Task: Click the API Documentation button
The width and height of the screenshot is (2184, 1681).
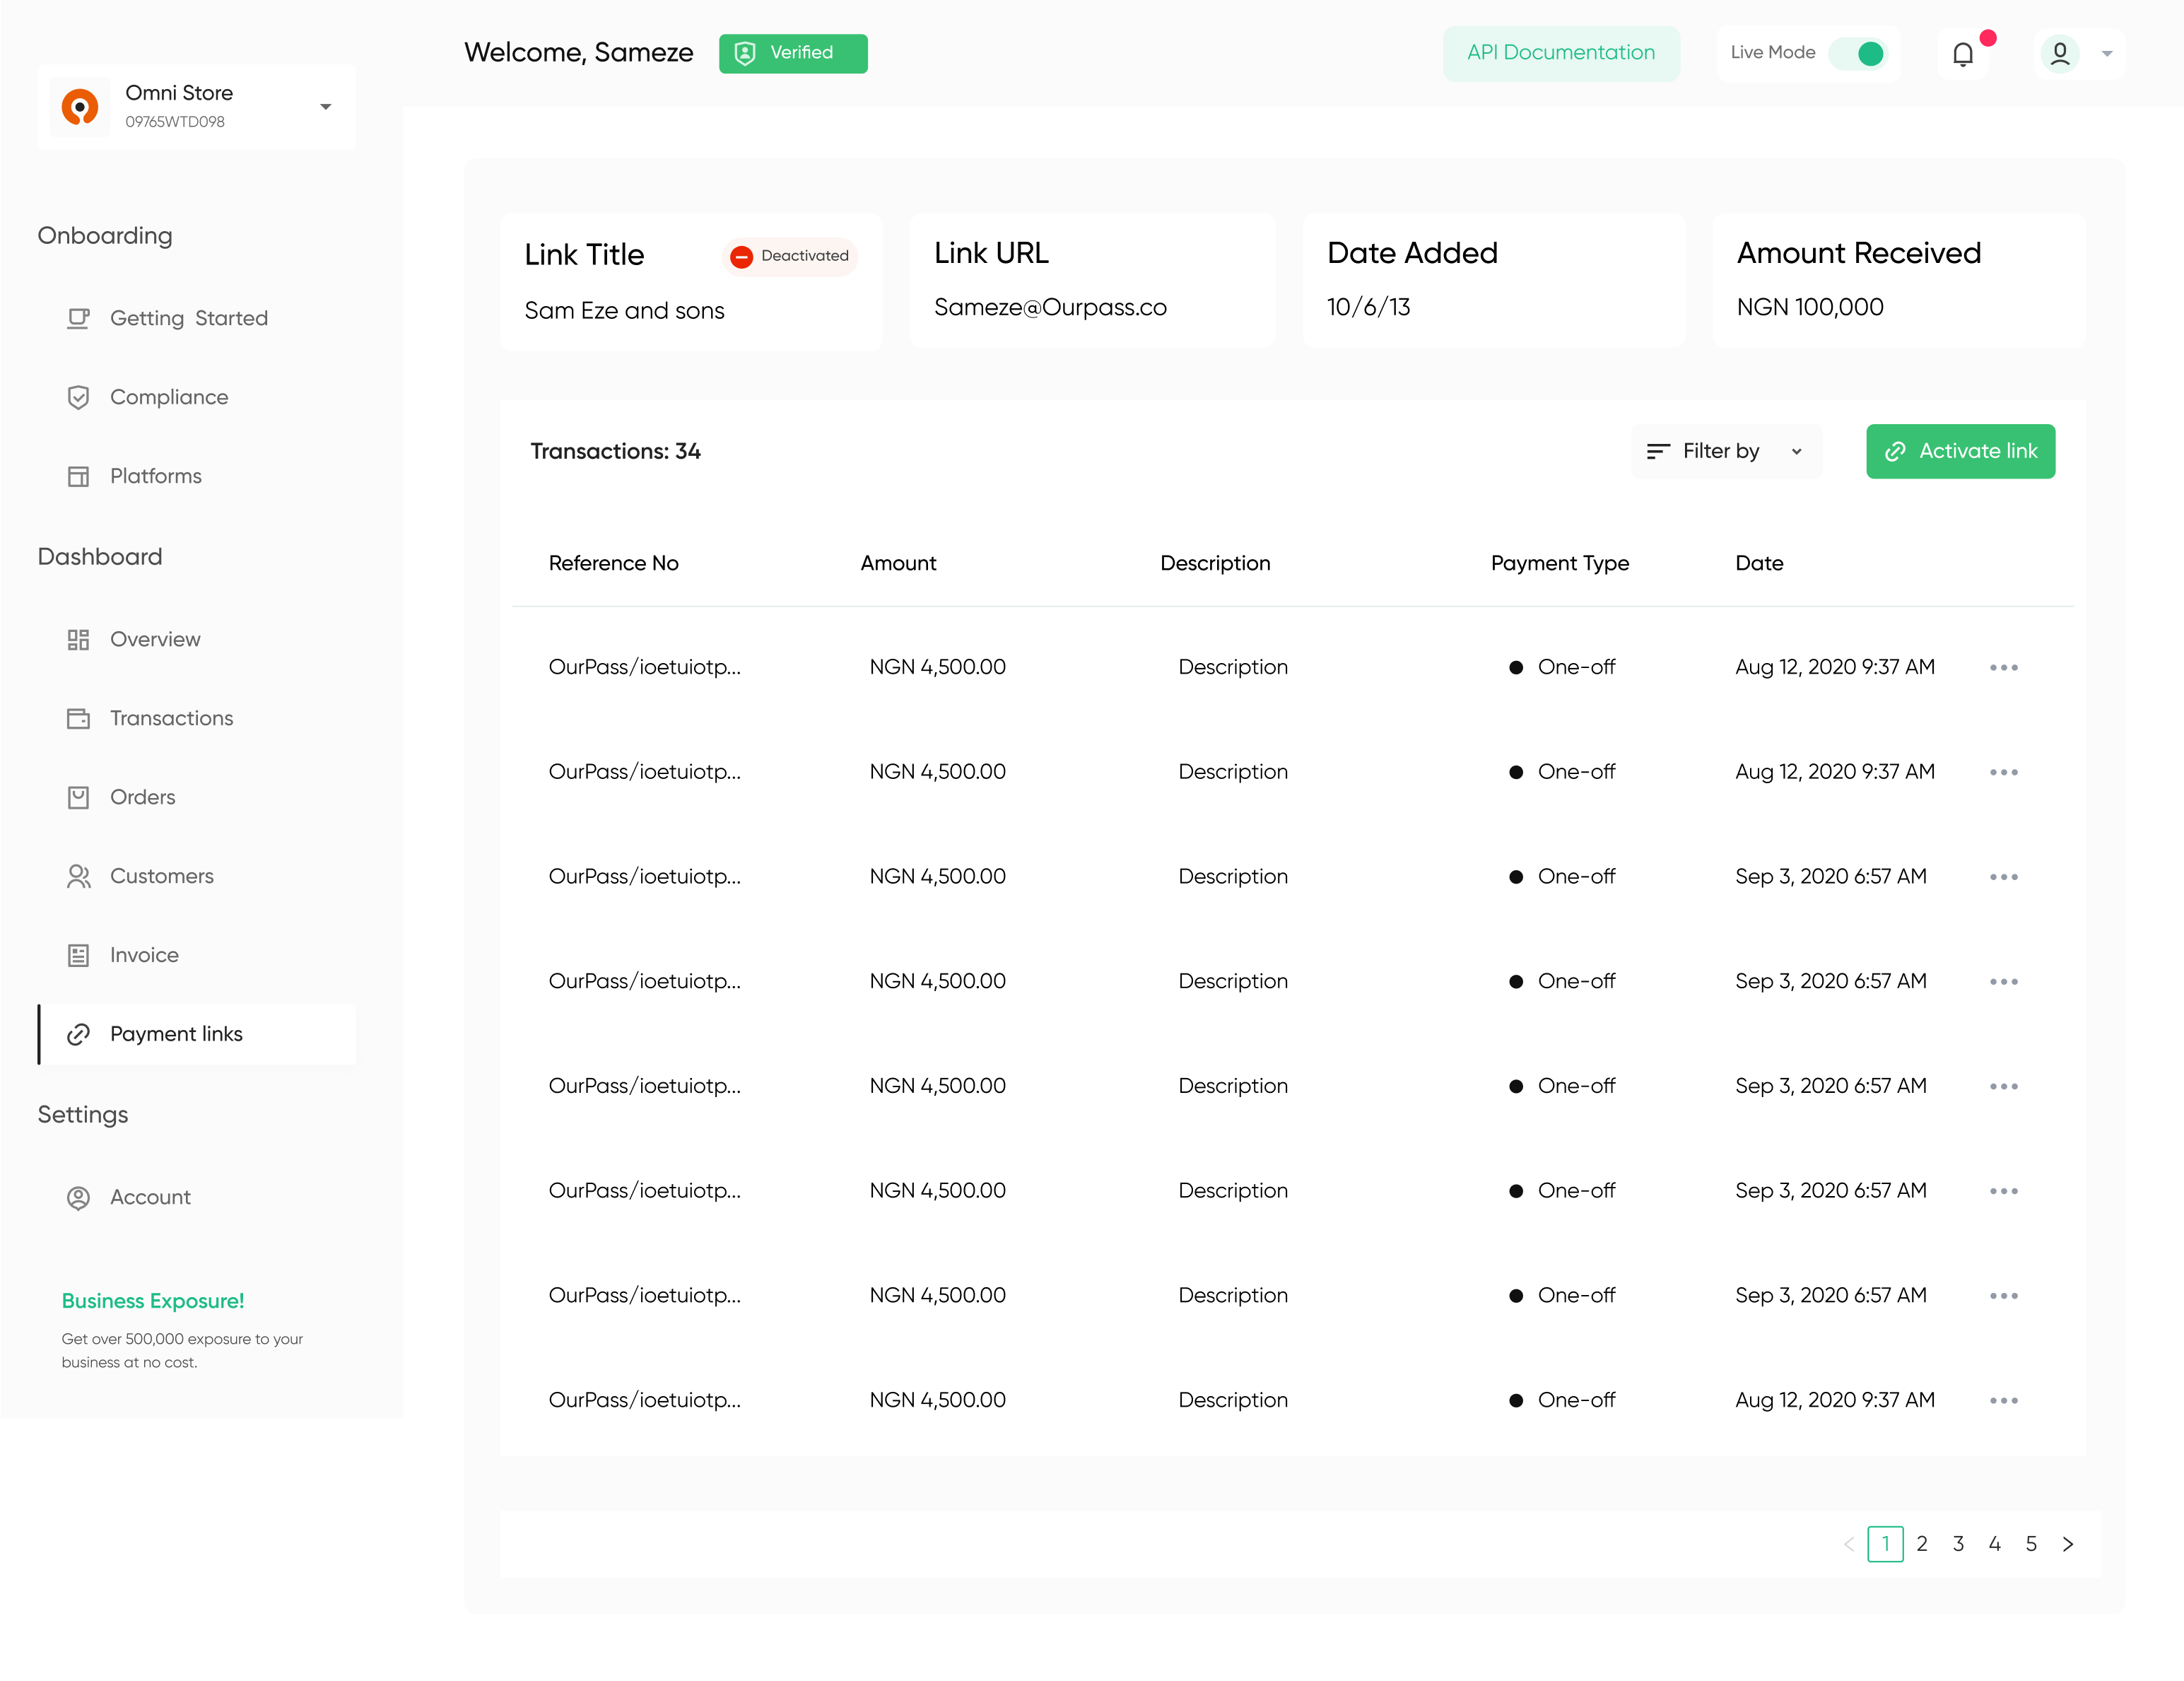Action: [x=1561, y=53]
